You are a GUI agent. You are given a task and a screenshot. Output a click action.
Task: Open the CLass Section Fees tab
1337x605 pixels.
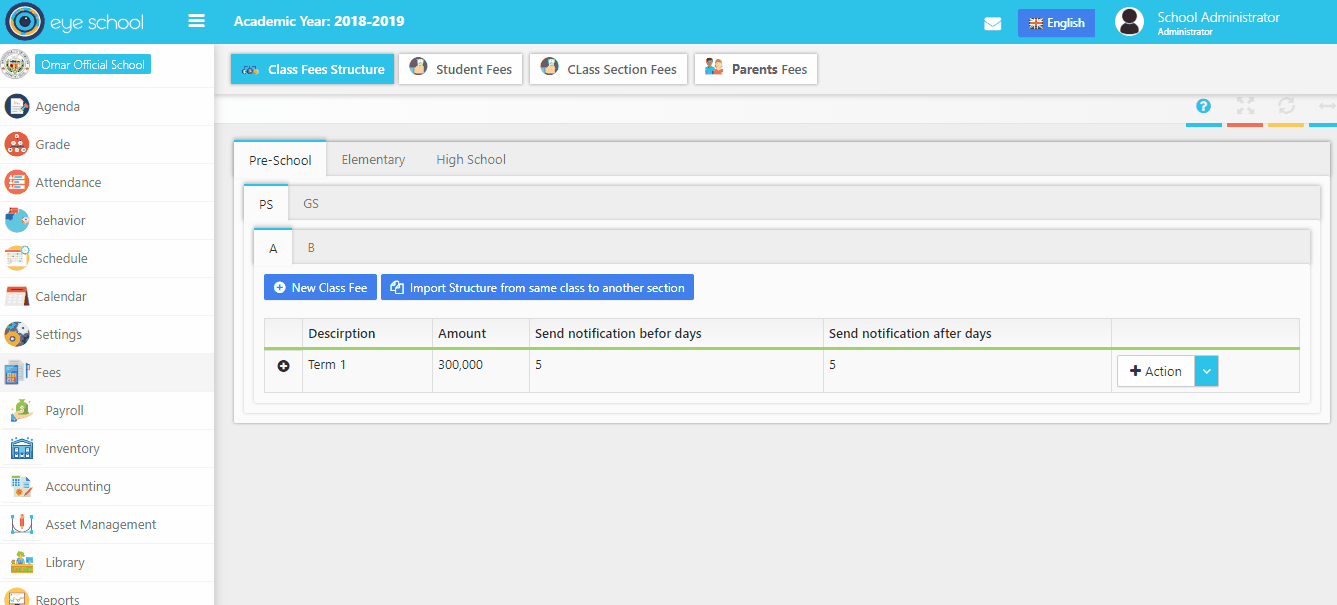tap(608, 69)
